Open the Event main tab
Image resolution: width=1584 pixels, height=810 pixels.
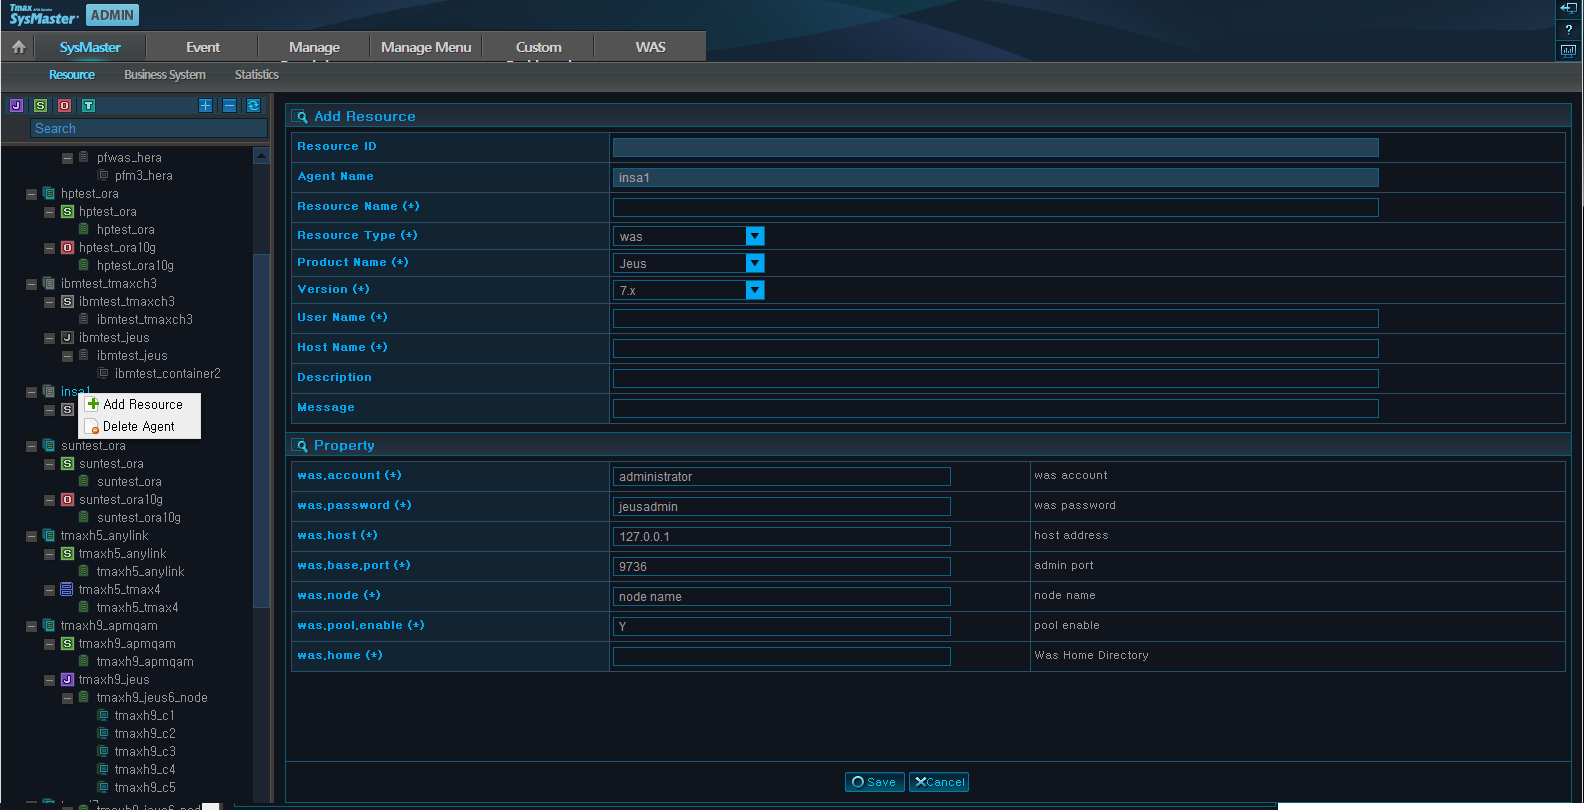coord(203,47)
